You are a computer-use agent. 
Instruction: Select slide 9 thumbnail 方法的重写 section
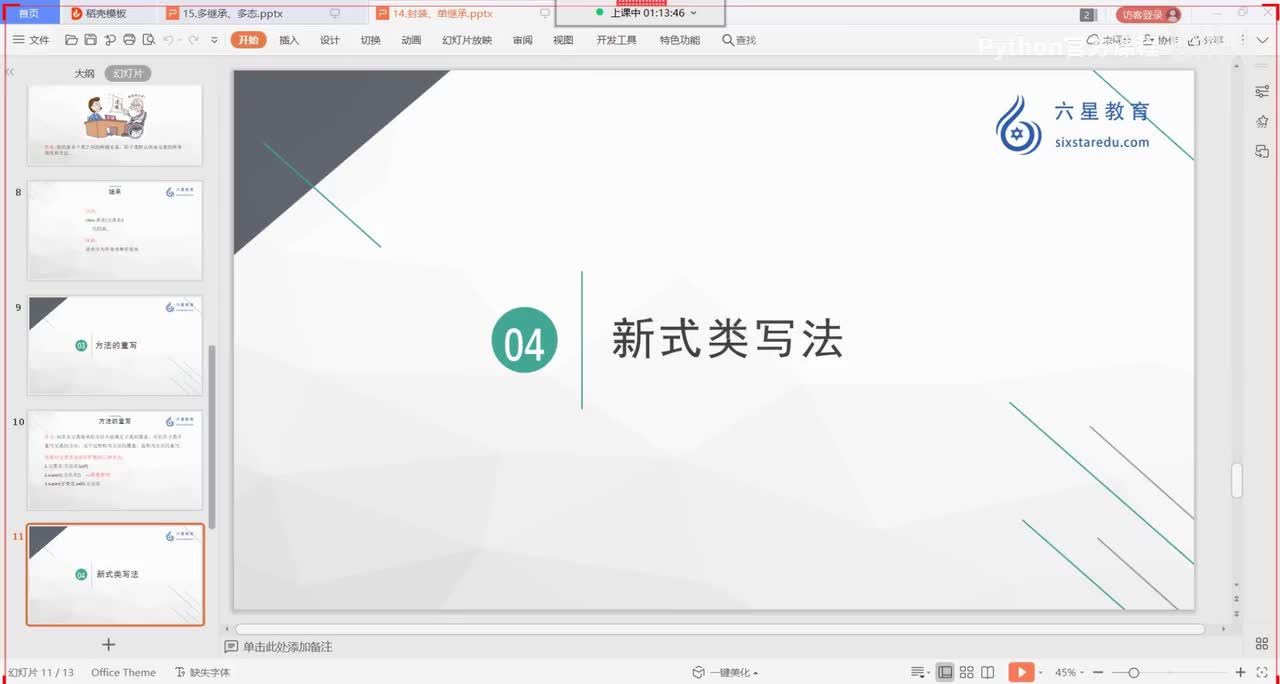click(x=115, y=345)
